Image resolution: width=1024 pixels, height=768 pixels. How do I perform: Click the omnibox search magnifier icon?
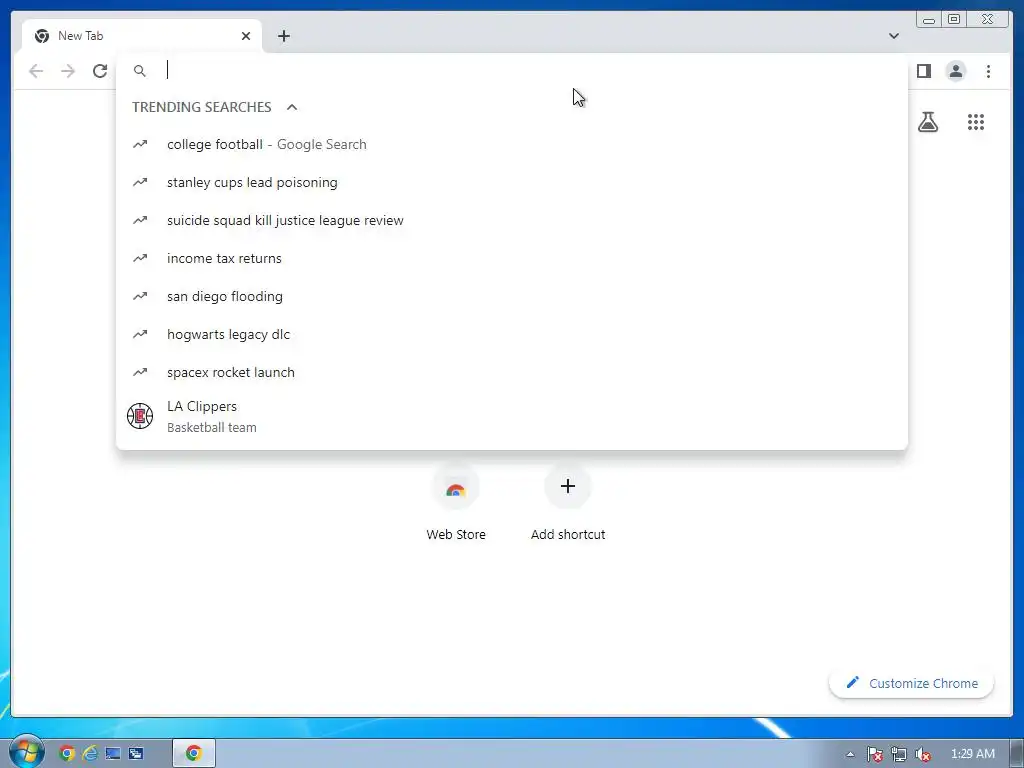point(140,71)
